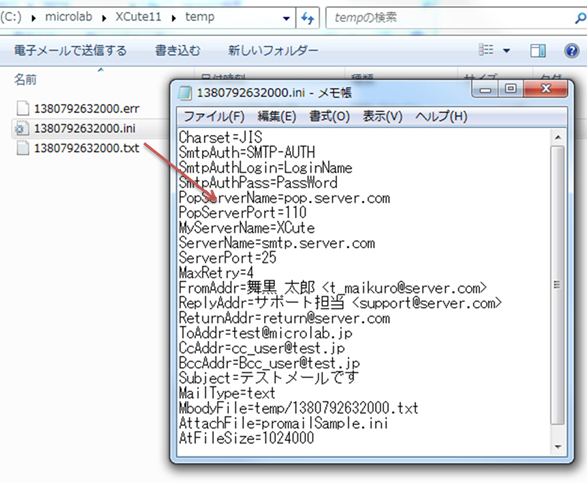Viewport: 587px width, 483px height.
Task: Open the ファイル(F) menu in Notepad
Action: (214, 116)
